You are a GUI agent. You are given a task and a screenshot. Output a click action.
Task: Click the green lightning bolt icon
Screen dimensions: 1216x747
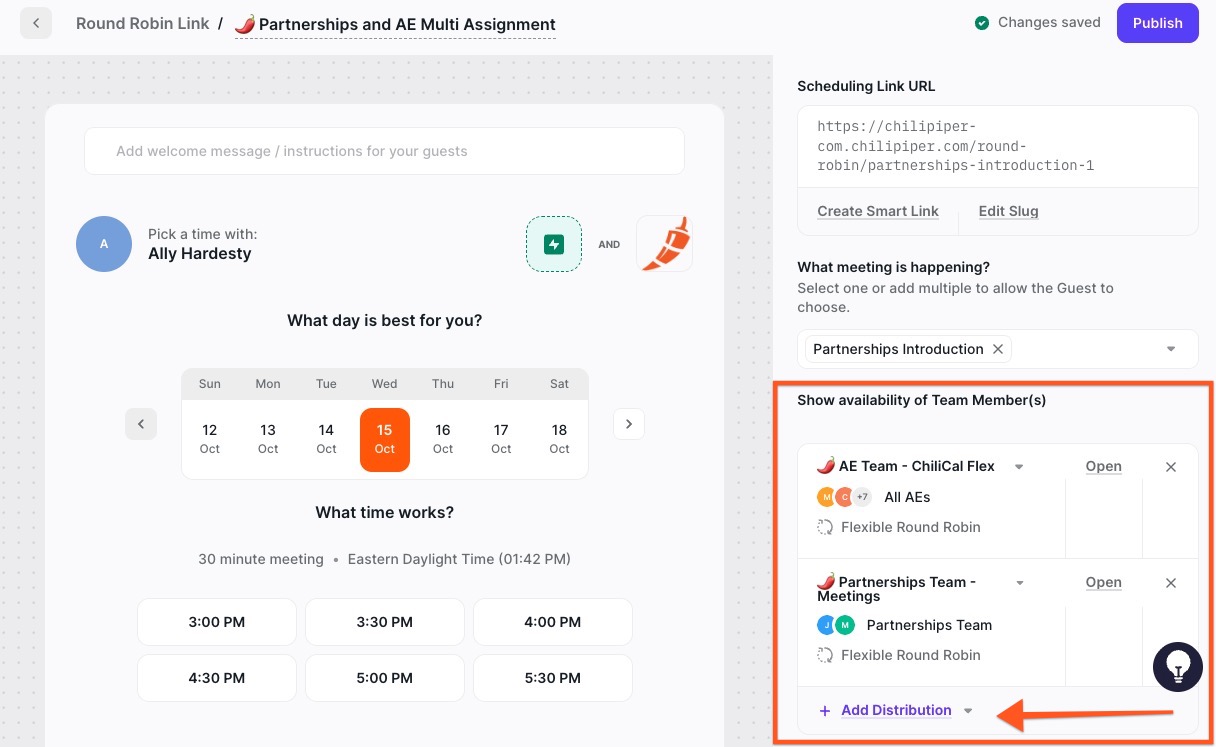click(x=554, y=244)
